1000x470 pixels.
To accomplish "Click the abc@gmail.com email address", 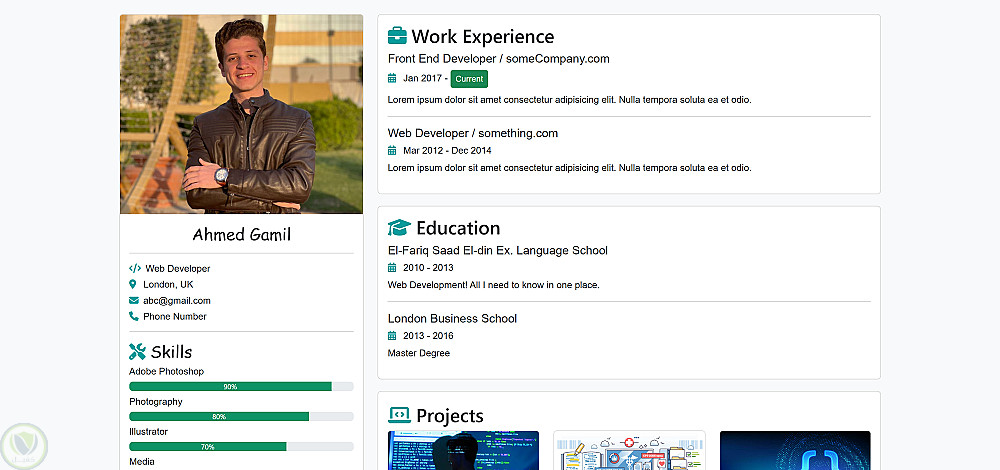I will point(177,300).
